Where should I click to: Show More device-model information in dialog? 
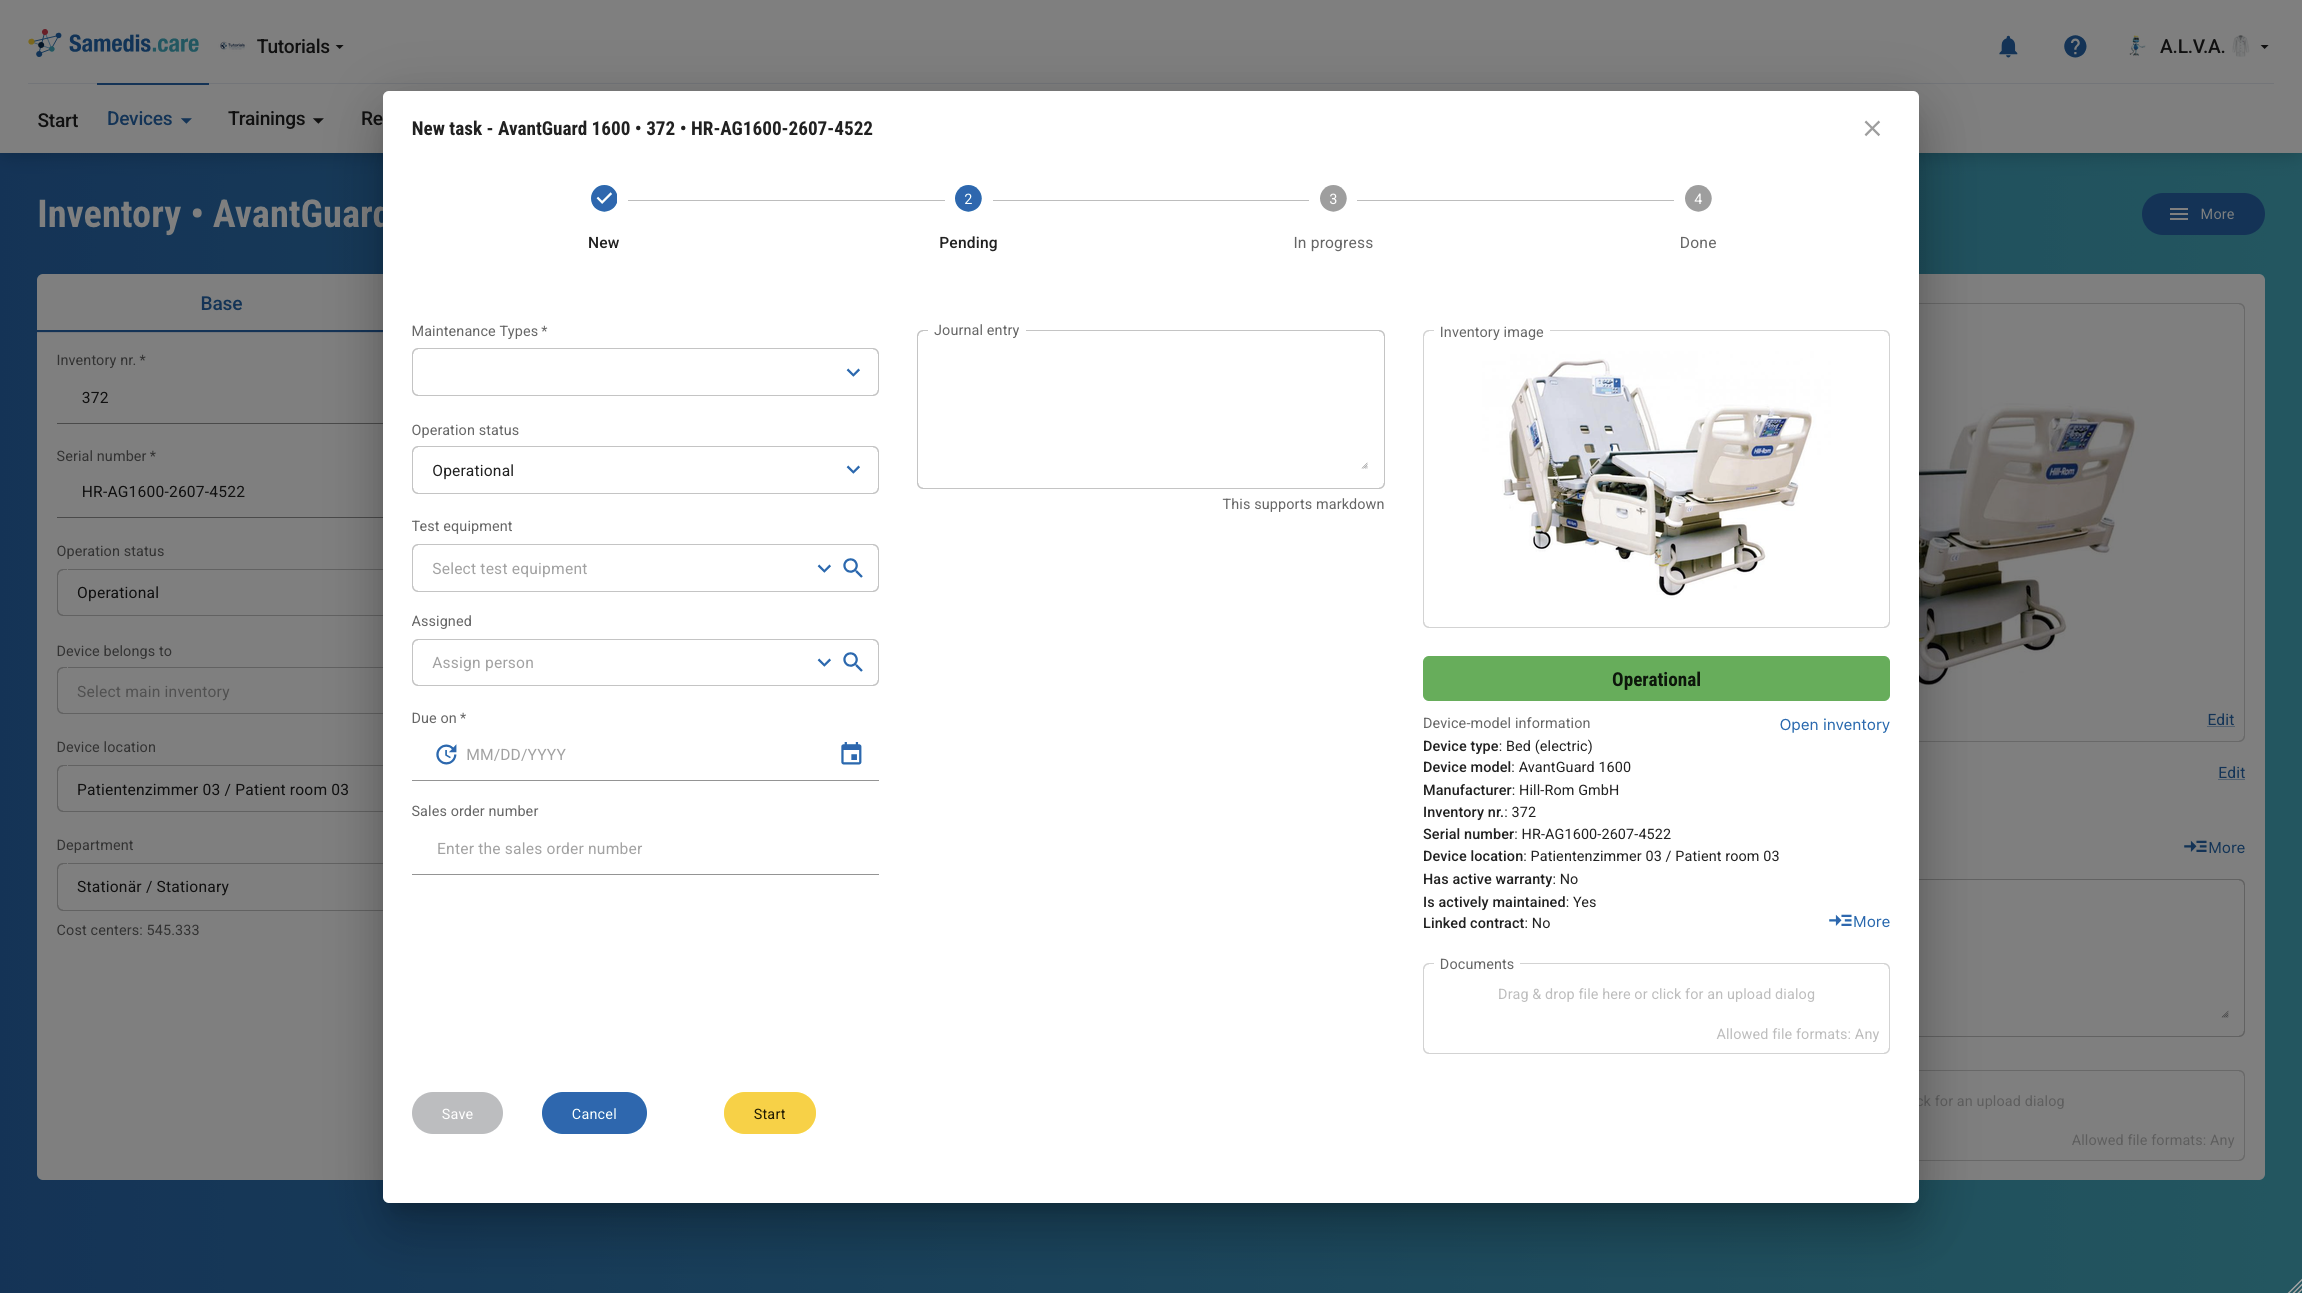coord(1860,921)
